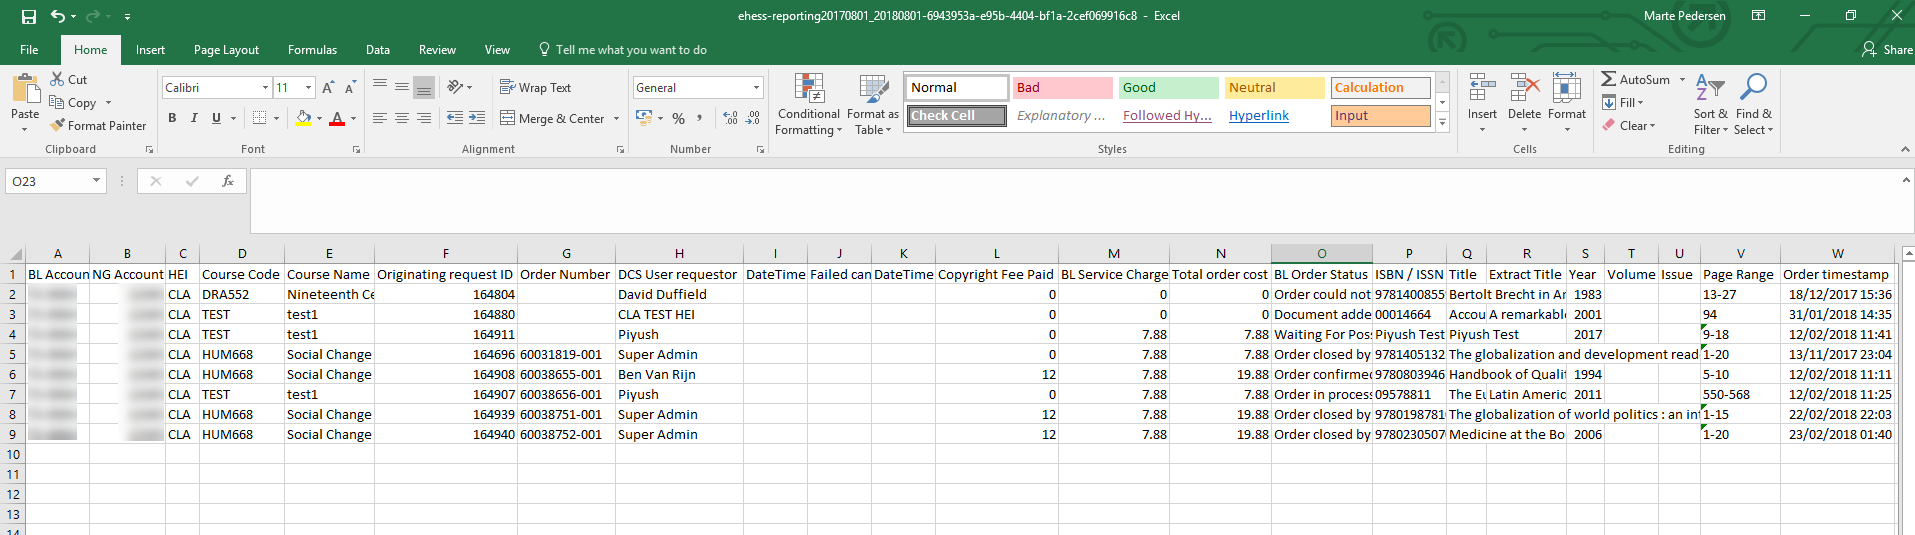Viewport: 1915px width, 535px height.
Task: Open the General number format dropdown
Action: pyautogui.click(x=756, y=88)
